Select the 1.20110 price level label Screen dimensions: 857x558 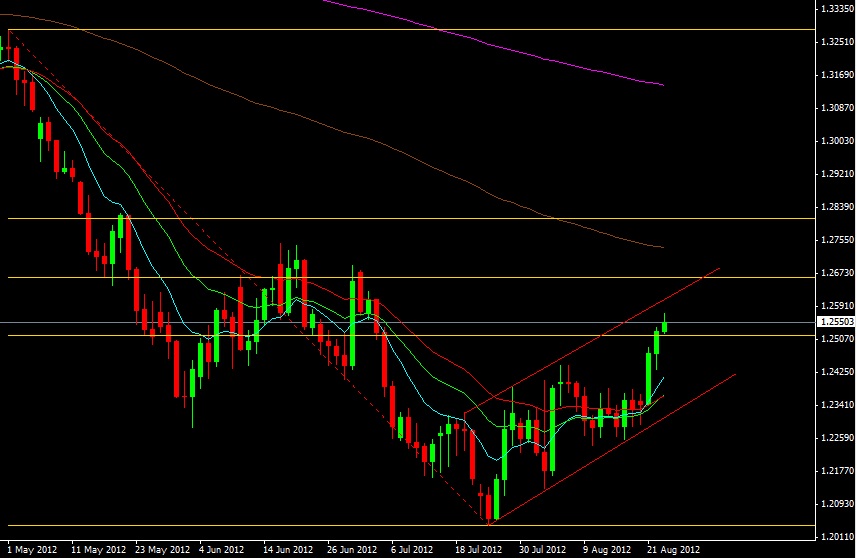[x=837, y=537]
